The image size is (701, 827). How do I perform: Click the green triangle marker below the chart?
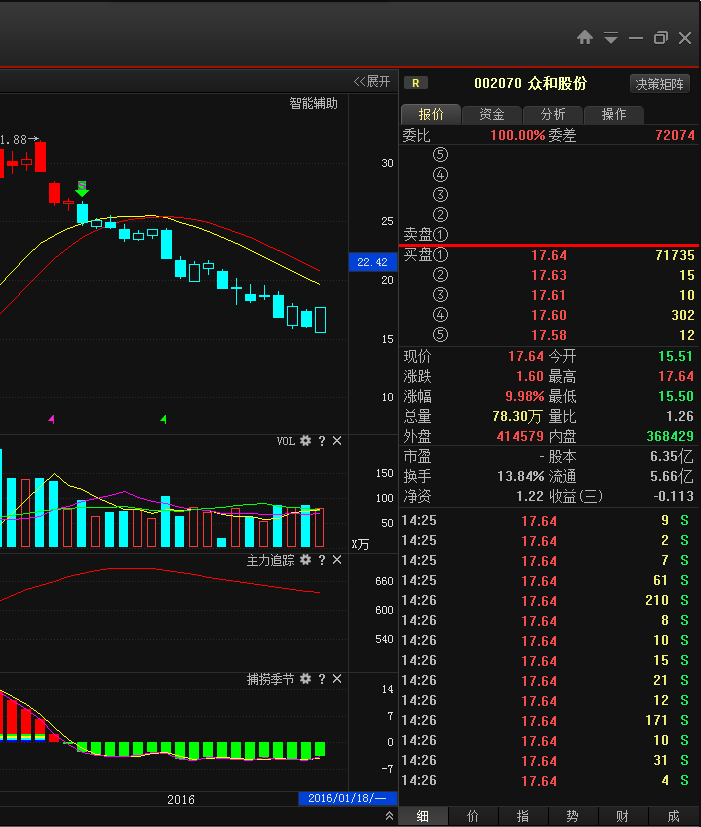click(x=164, y=419)
